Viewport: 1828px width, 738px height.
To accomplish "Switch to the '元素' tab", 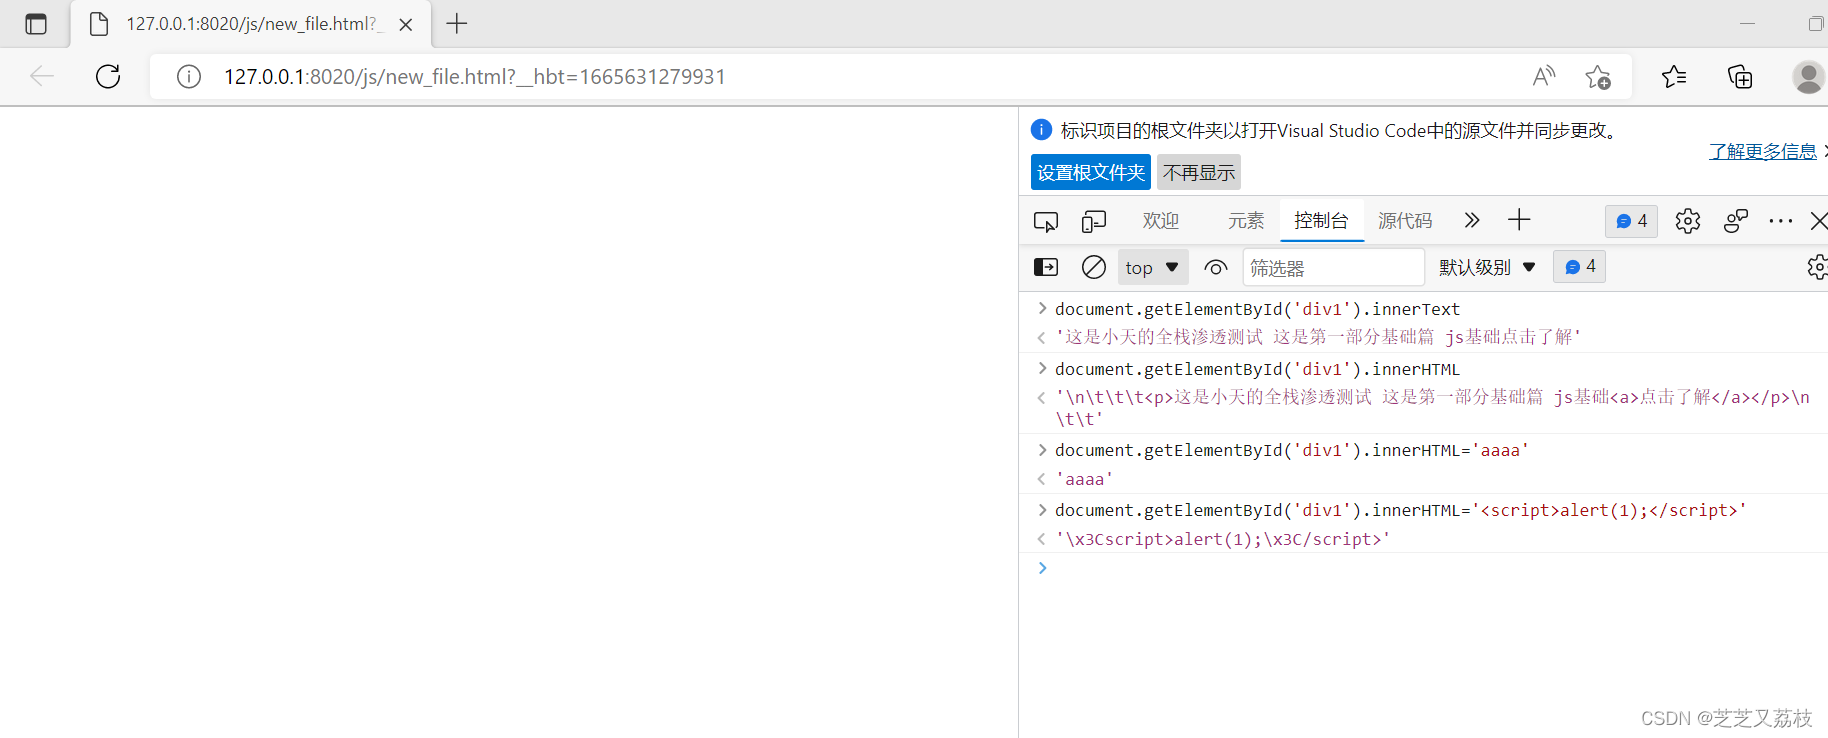I will click(1246, 221).
